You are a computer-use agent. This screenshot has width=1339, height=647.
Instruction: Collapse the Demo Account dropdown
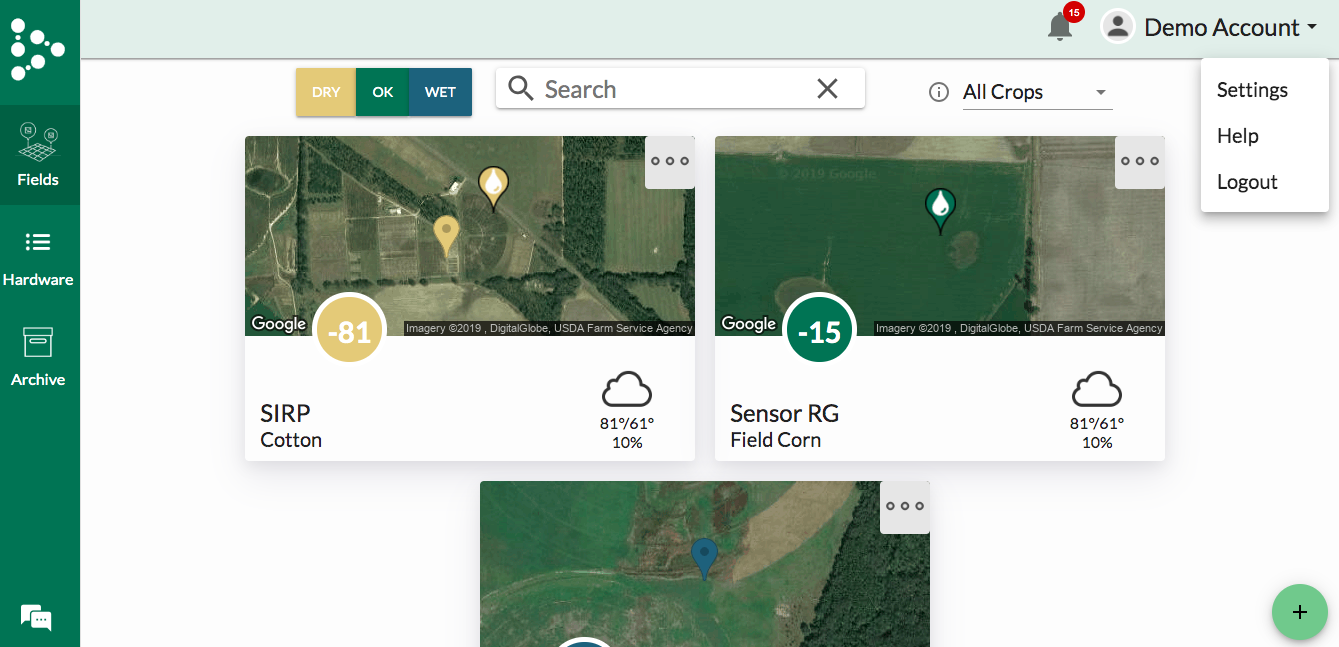tap(1231, 27)
